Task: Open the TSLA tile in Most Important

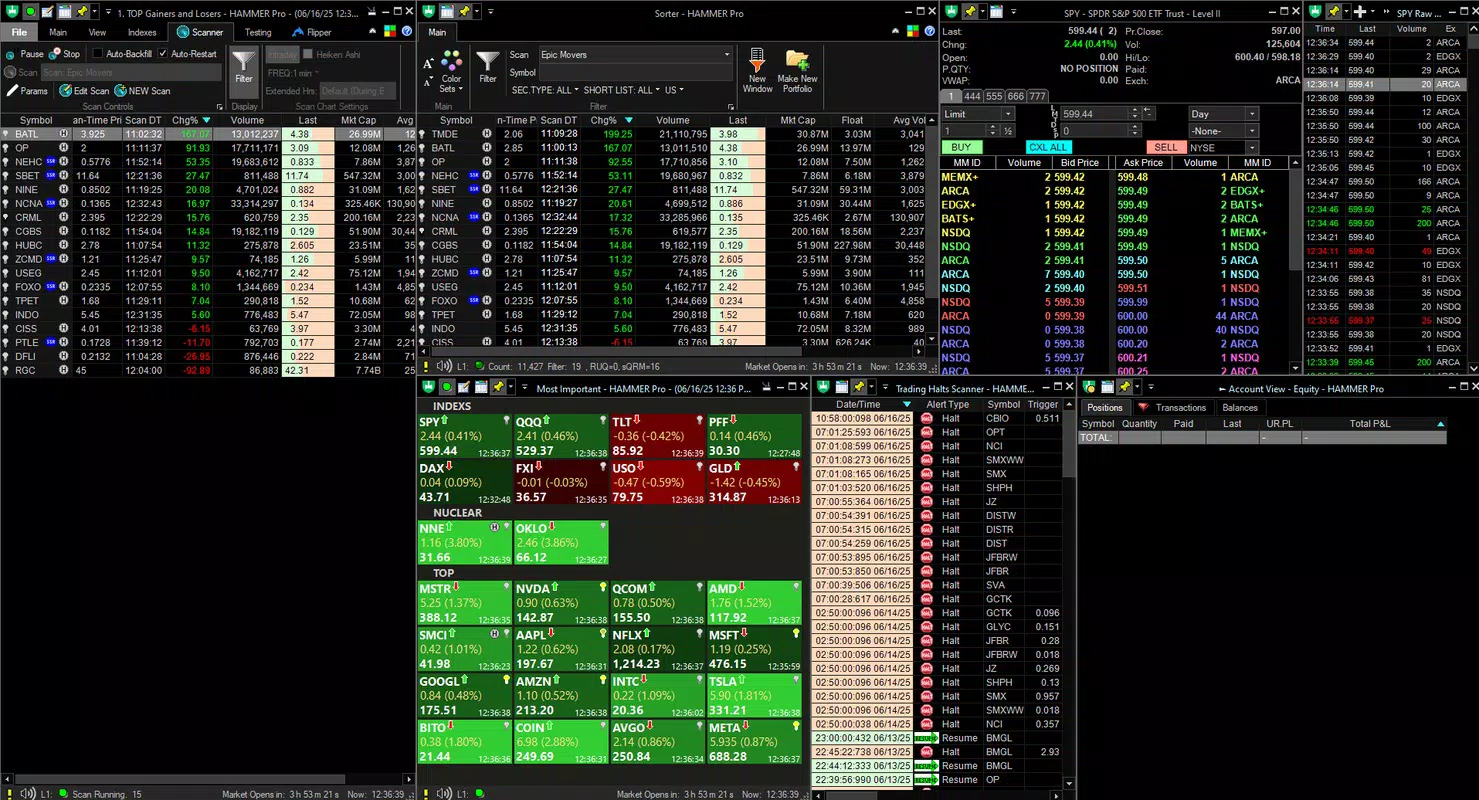Action: [753, 696]
